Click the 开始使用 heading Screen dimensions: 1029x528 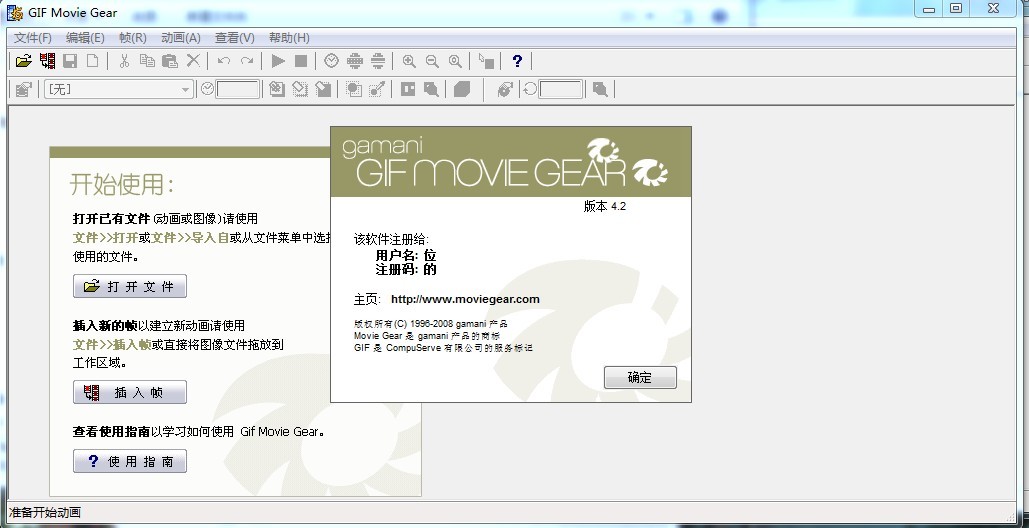click(122, 185)
